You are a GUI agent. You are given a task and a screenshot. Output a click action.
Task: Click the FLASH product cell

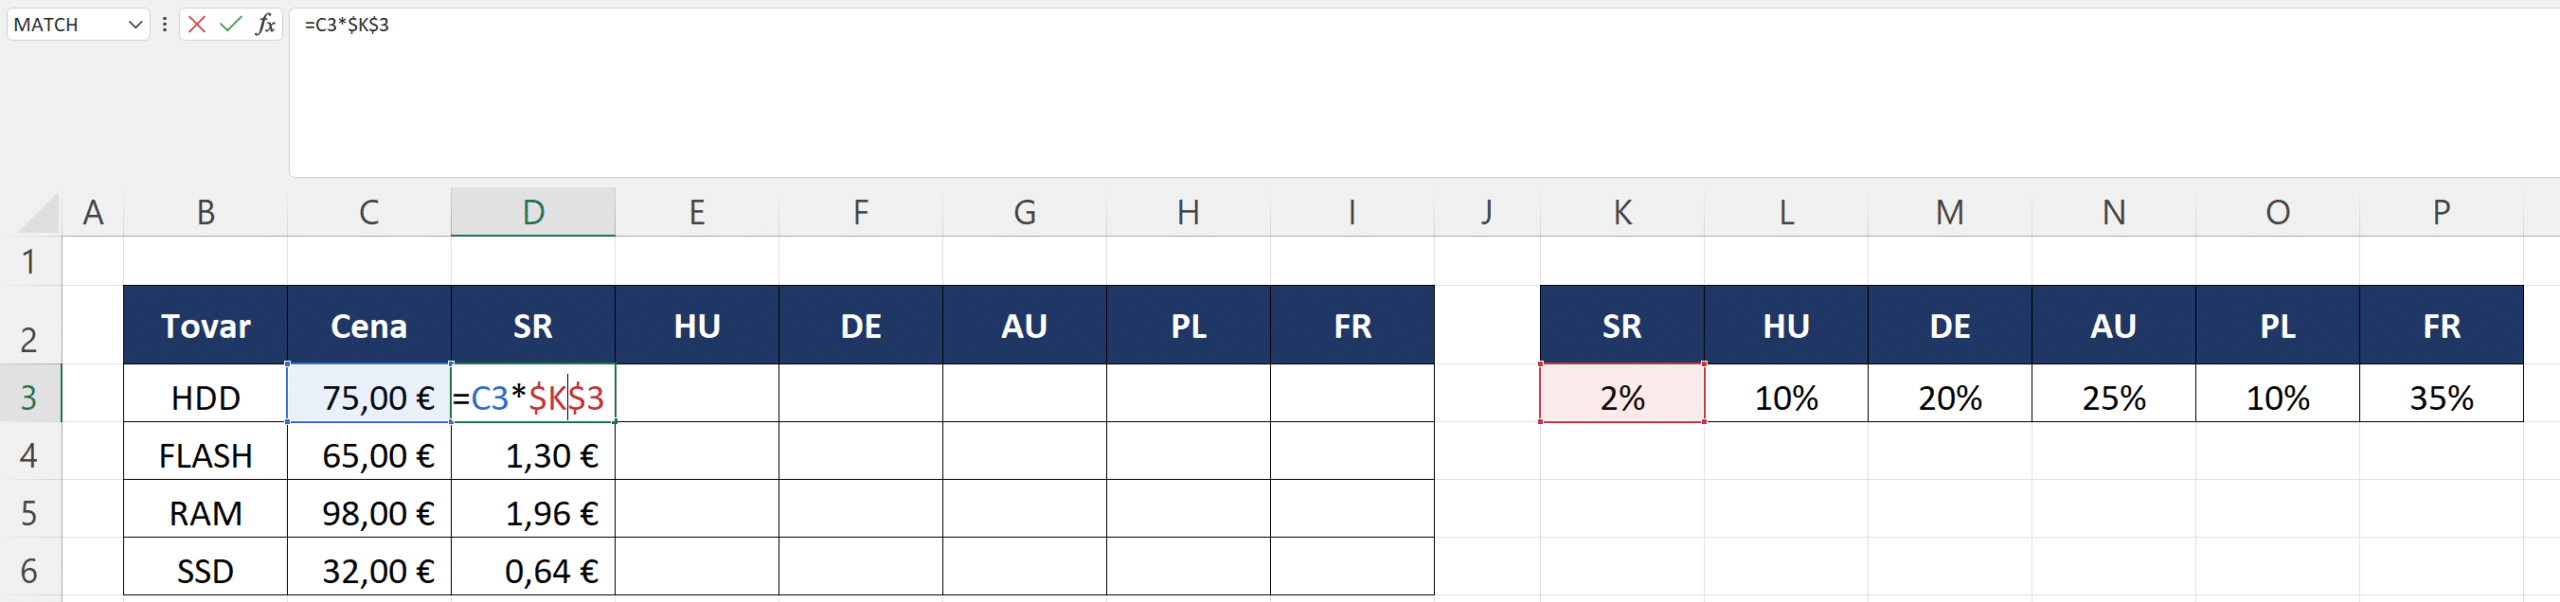(x=205, y=455)
